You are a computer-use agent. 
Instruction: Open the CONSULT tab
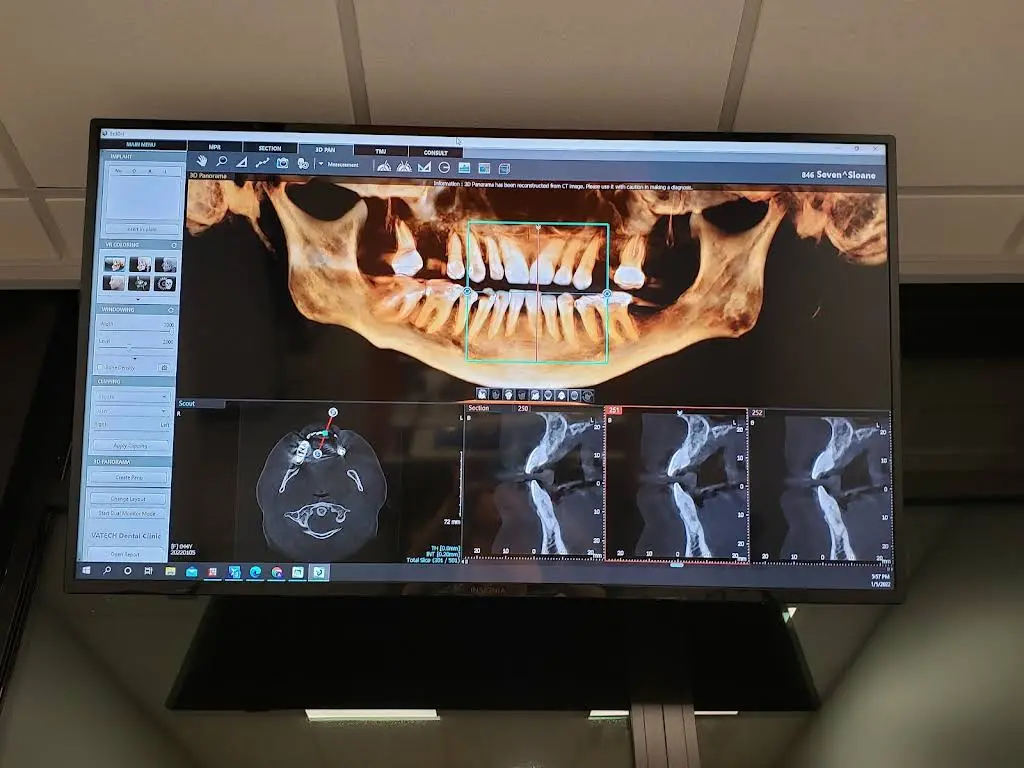[435, 153]
